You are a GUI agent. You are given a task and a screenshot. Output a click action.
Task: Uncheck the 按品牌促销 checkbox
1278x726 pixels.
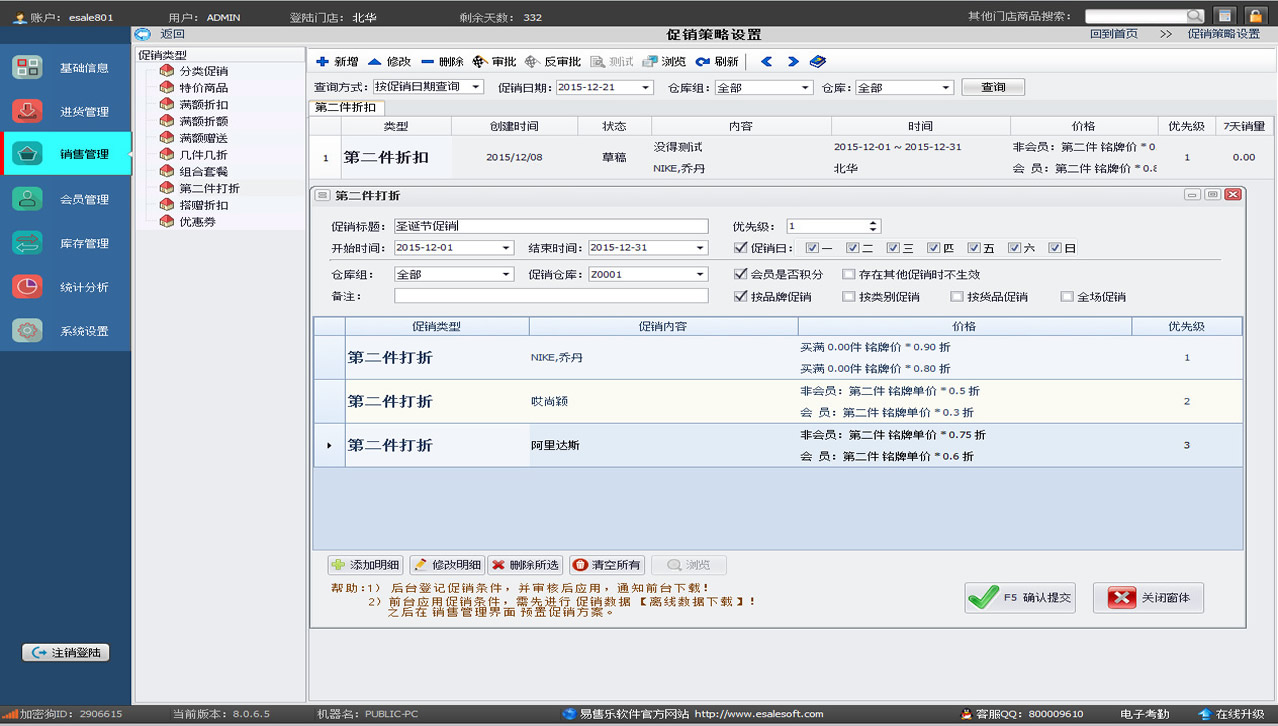[741, 297]
